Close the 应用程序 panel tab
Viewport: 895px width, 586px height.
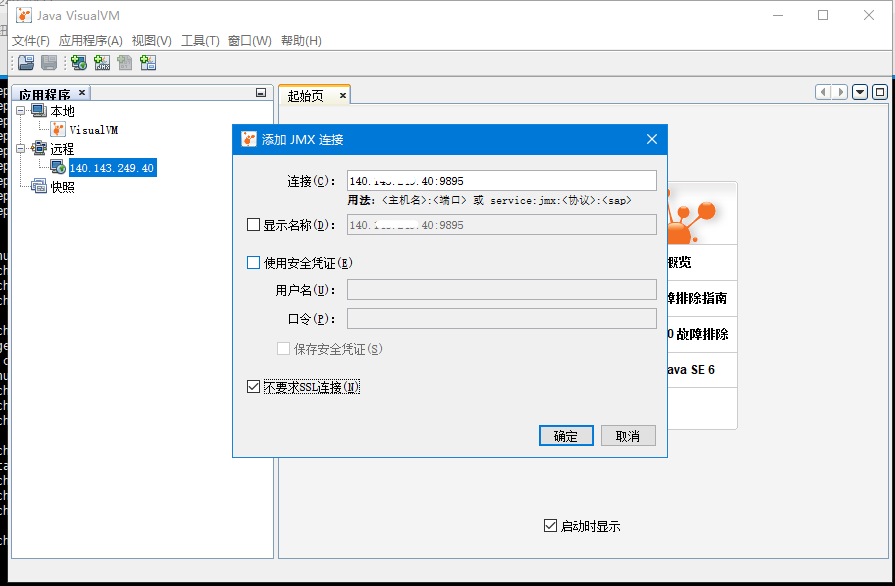(82, 92)
